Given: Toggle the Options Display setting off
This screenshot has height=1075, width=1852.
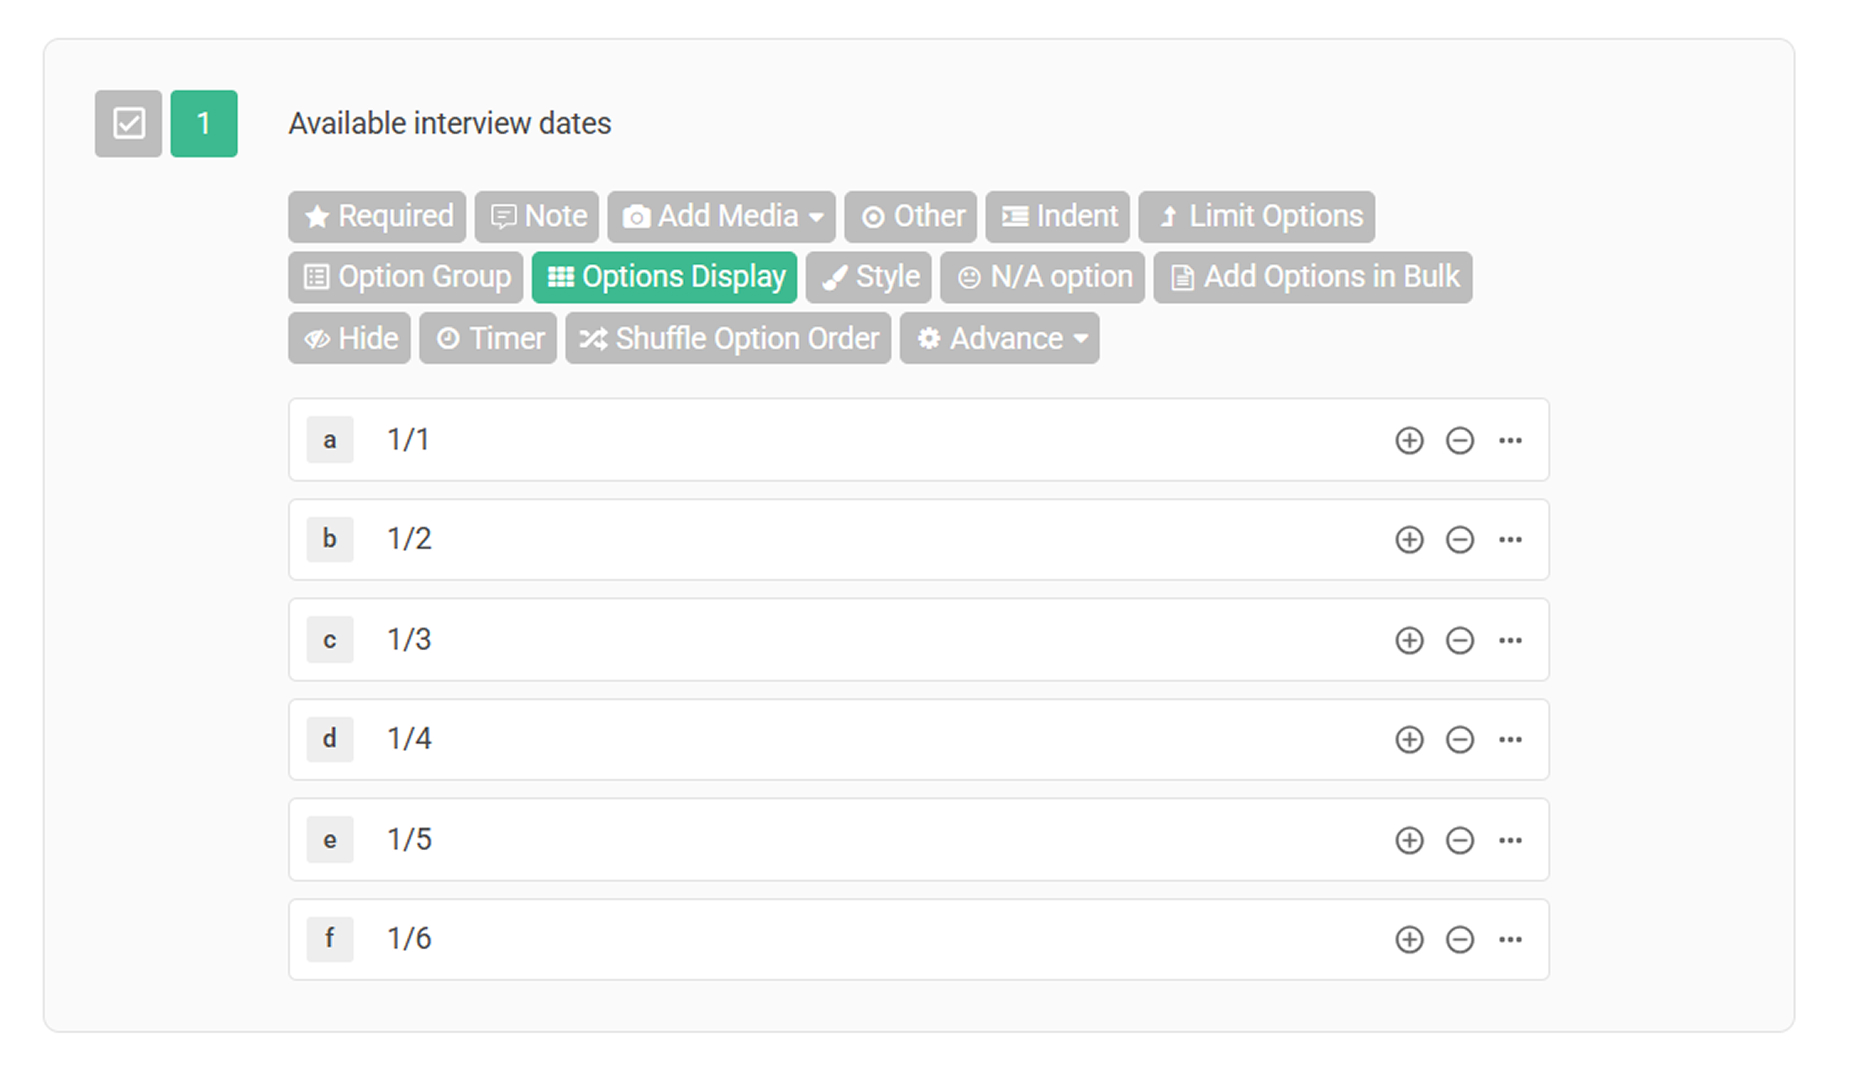Looking at the screenshot, I should point(664,278).
